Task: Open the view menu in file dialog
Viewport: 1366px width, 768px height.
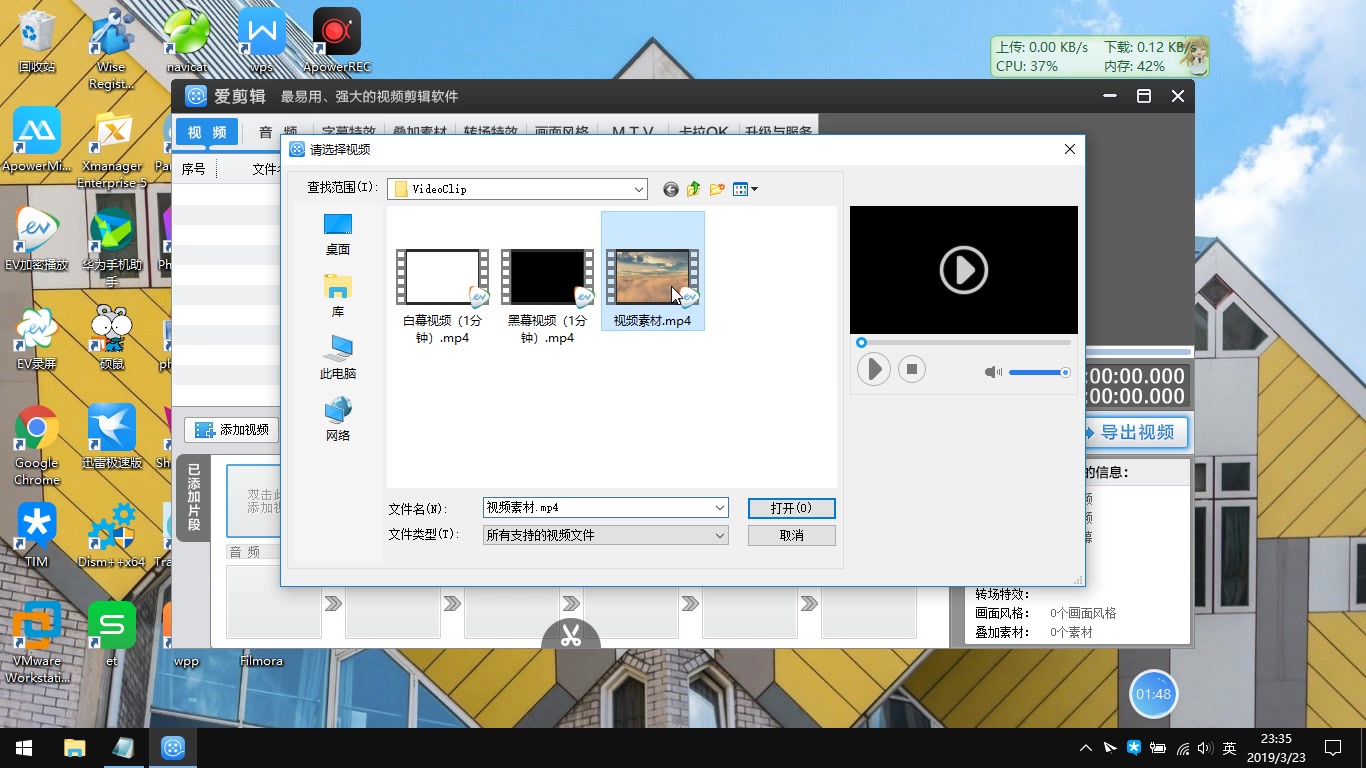Action: (x=745, y=189)
